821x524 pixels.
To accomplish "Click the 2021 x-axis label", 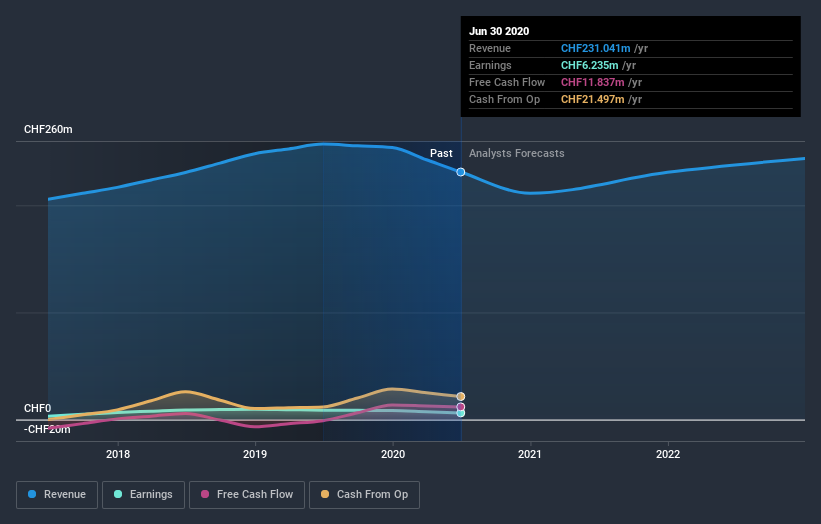I will coord(530,454).
